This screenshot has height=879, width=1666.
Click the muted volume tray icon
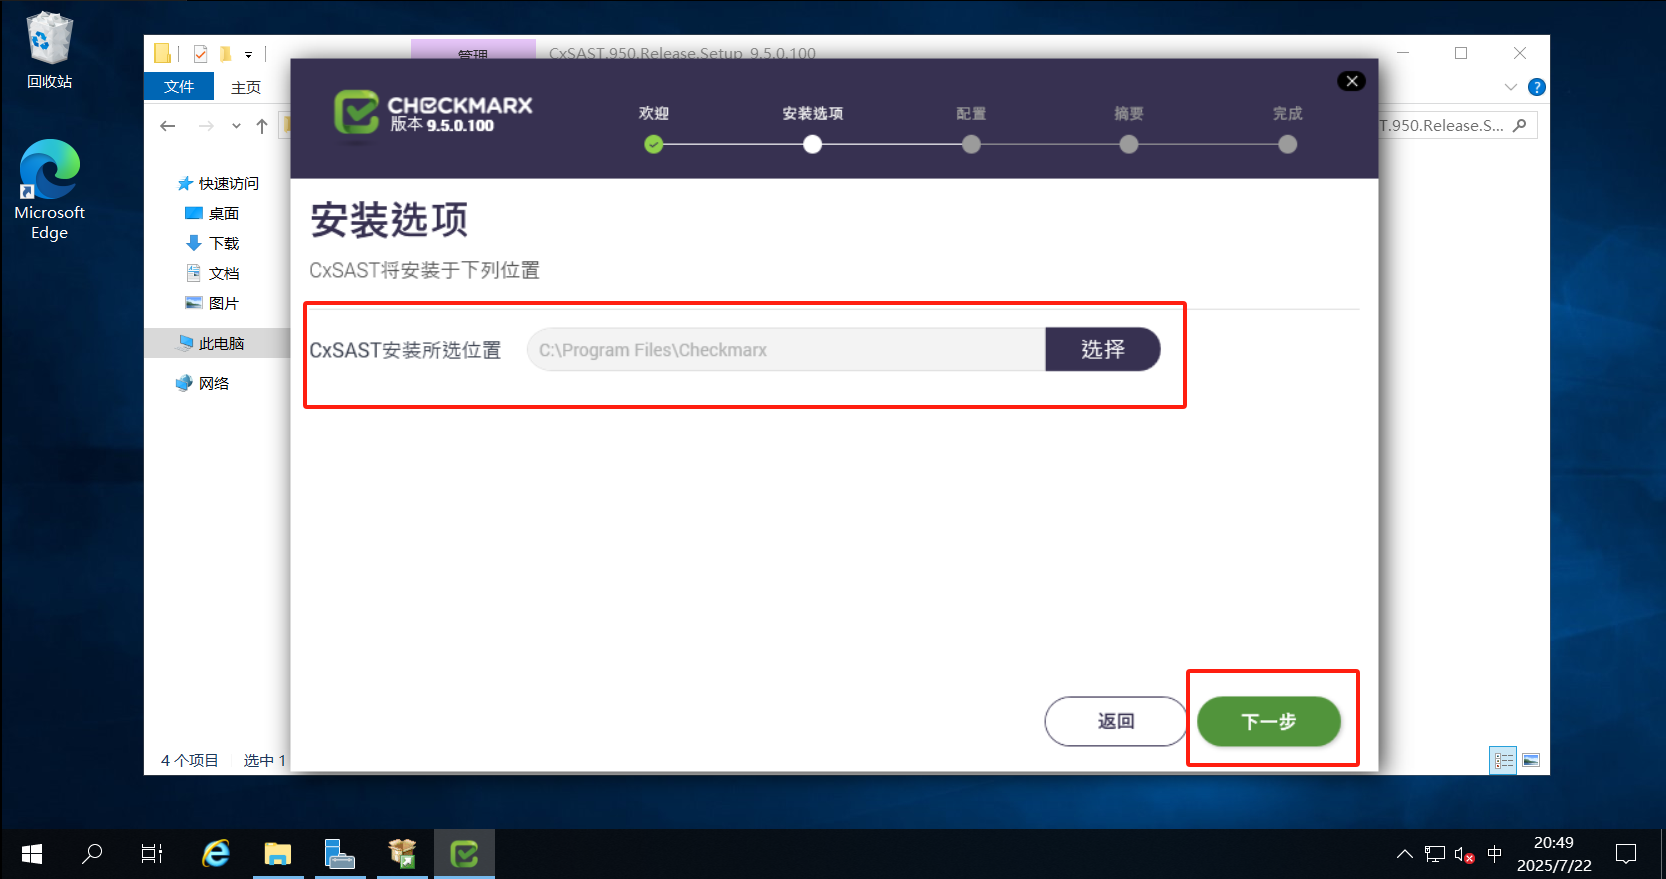1464,854
